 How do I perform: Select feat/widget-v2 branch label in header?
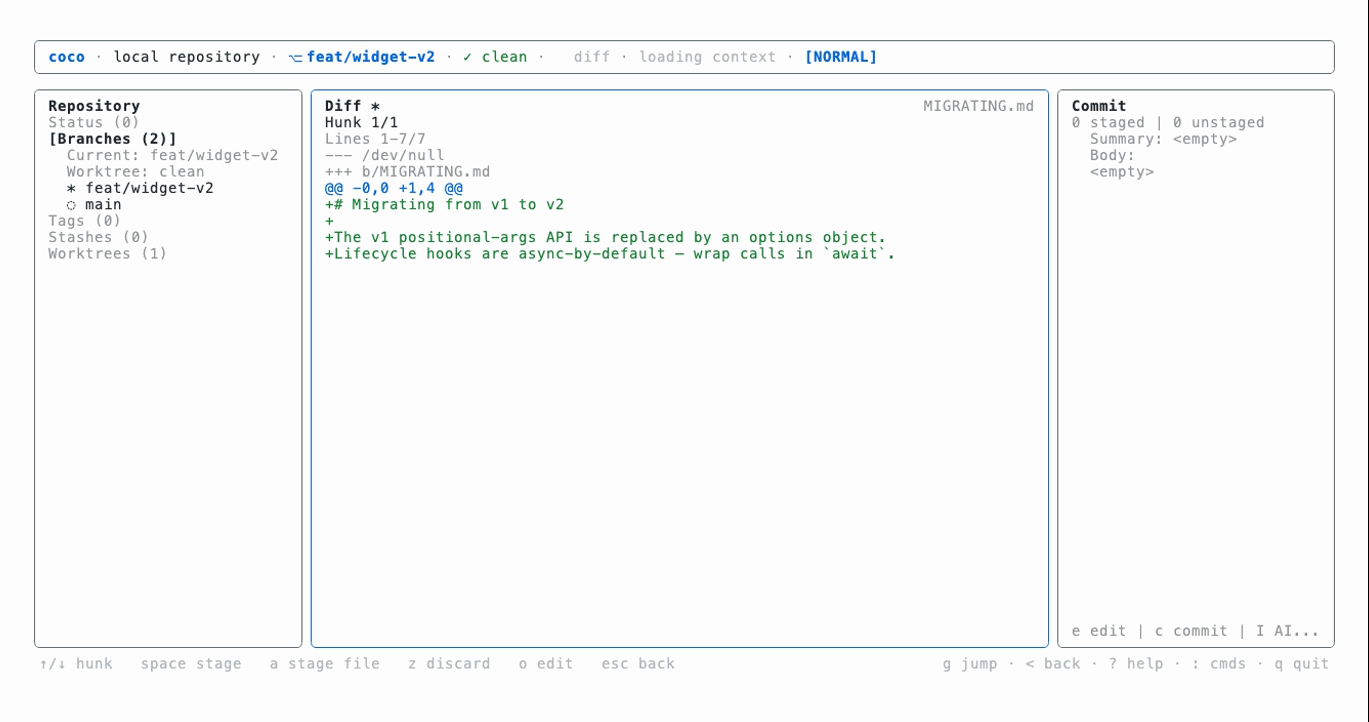tap(371, 57)
